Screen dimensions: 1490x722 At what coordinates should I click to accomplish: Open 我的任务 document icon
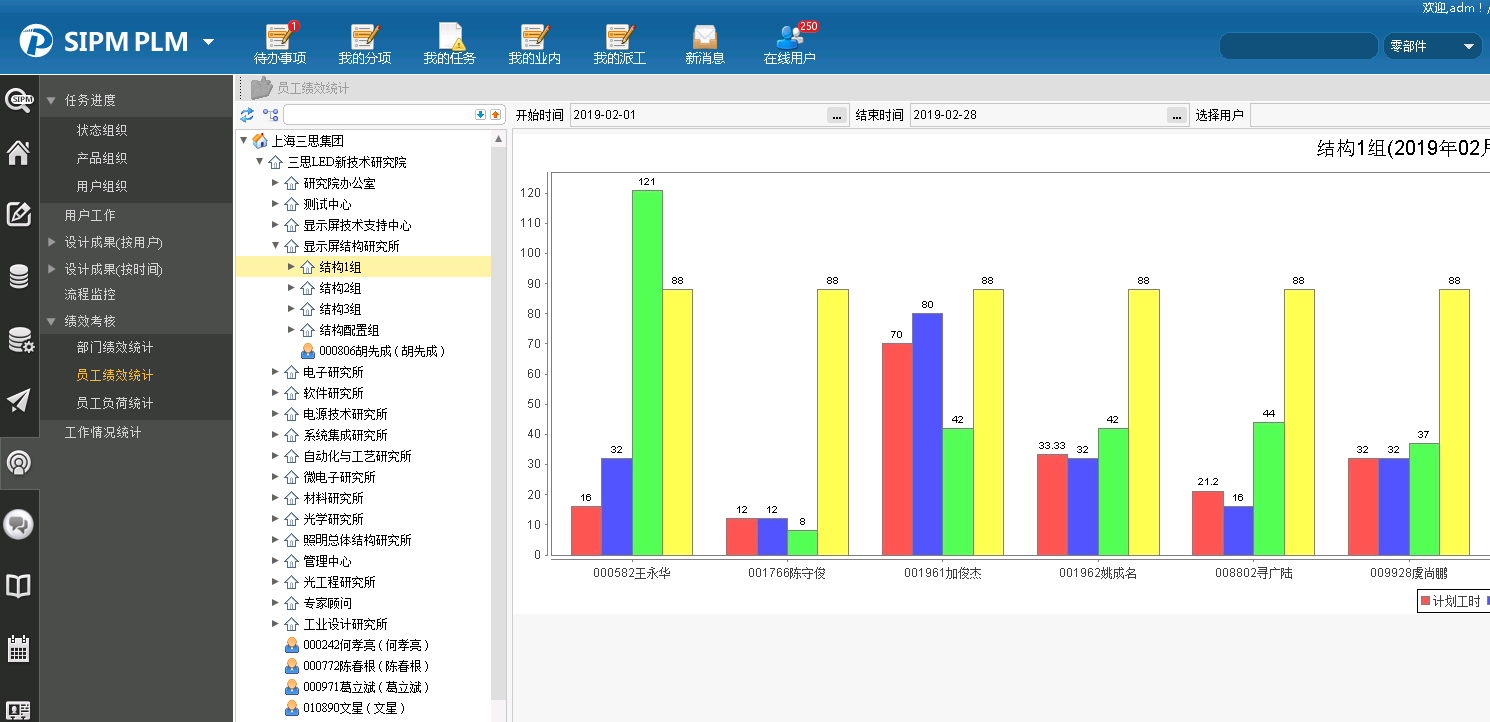coord(449,39)
